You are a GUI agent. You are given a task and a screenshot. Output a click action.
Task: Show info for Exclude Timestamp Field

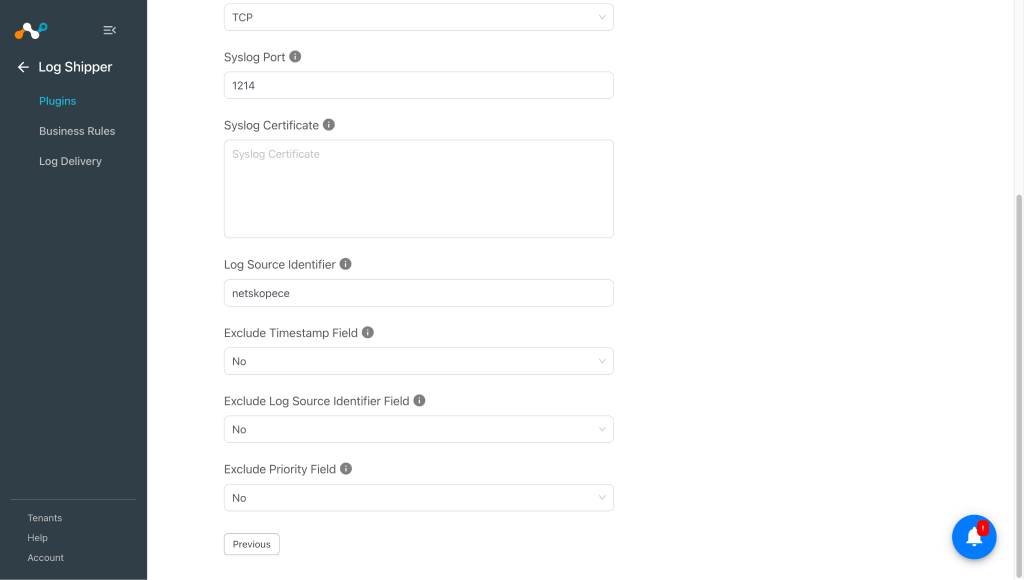pyautogui.click(x=368, y=332)
